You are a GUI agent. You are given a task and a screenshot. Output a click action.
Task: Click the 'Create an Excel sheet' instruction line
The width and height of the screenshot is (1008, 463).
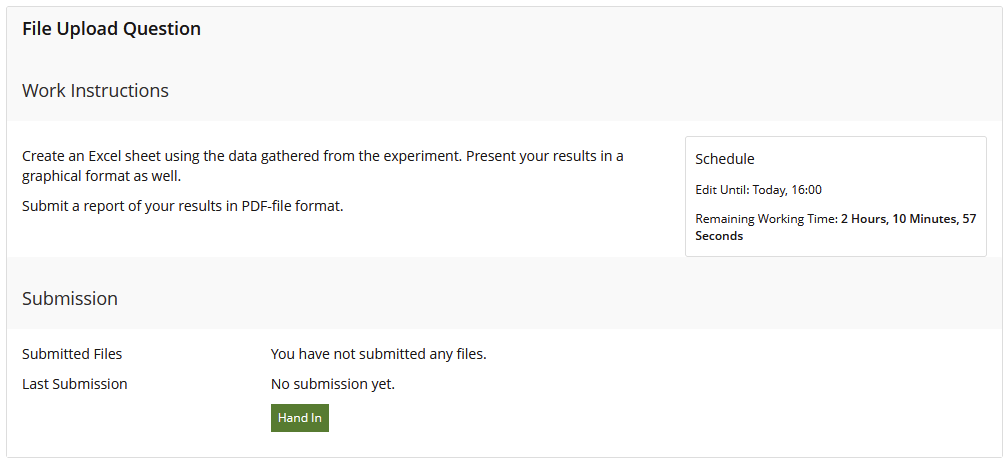coord(323,156)
